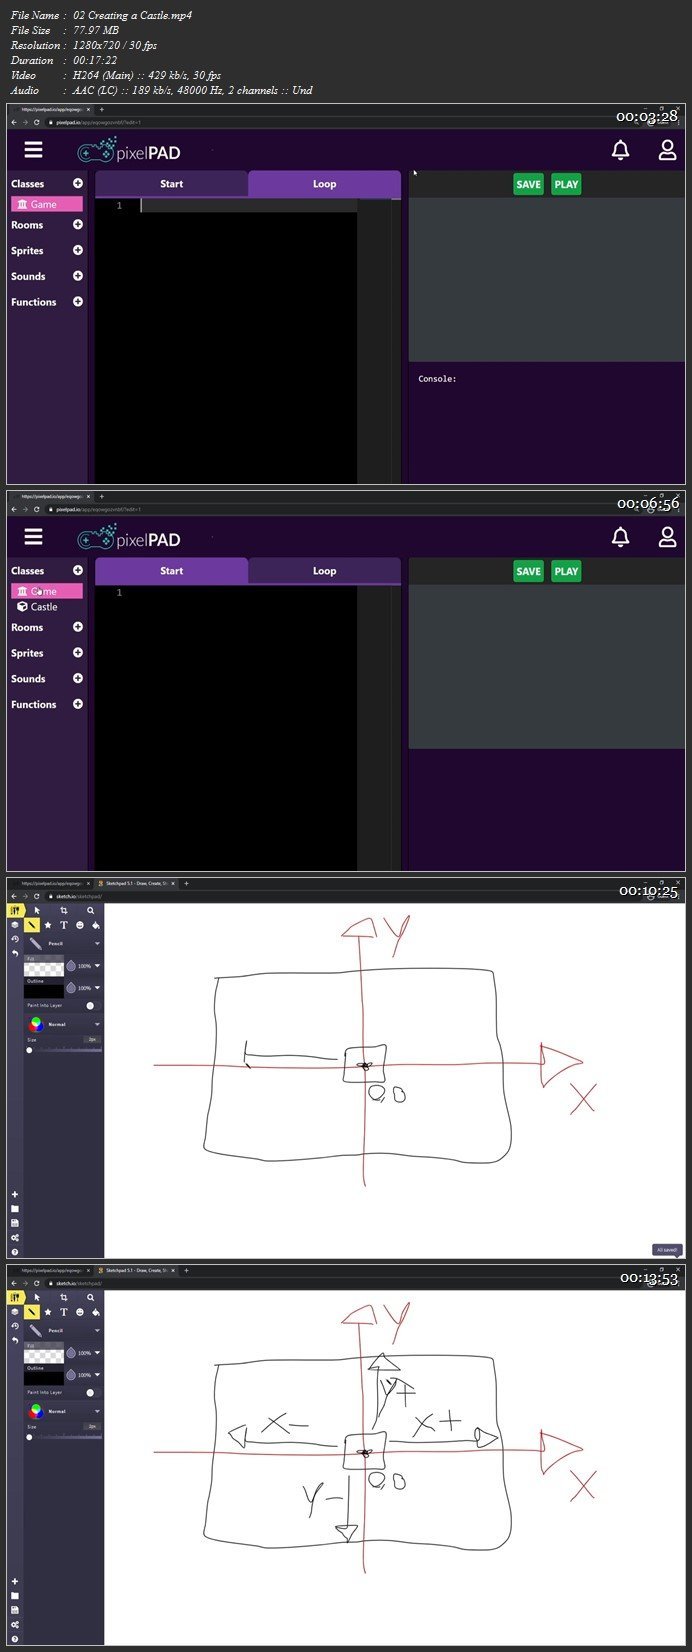The width and height of the screenshot is (692, 1652).
Task: Open notifications bell in the 00:03:28 frame
Action: click(x=620, y=150)
